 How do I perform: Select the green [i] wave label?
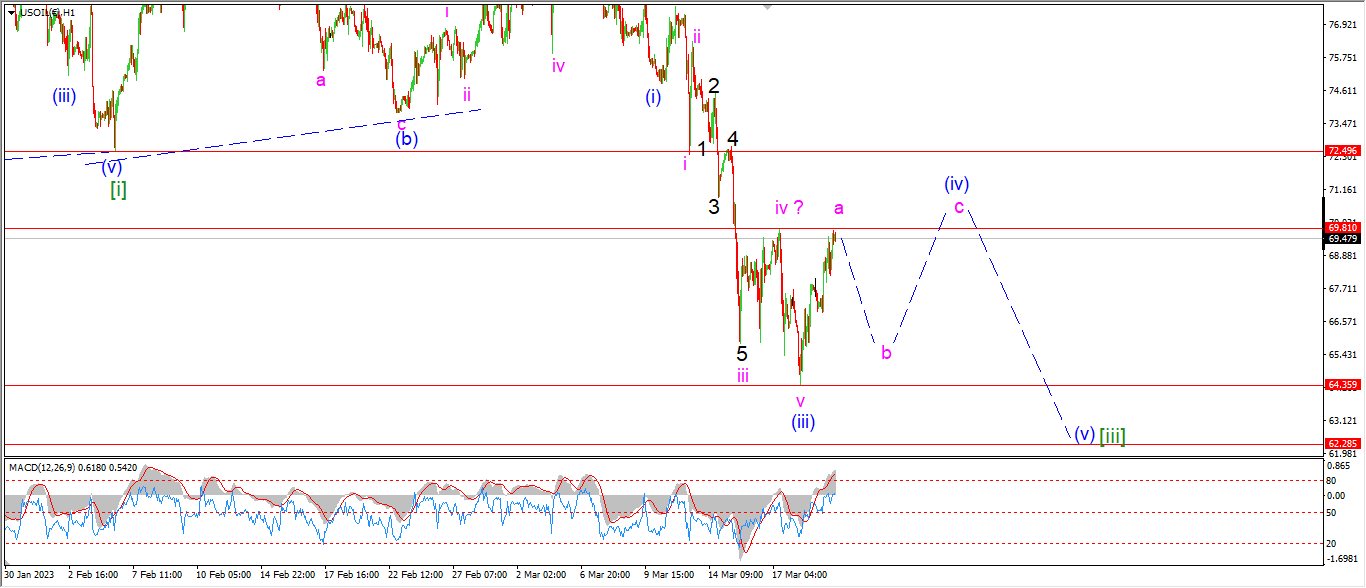[118, 188]
